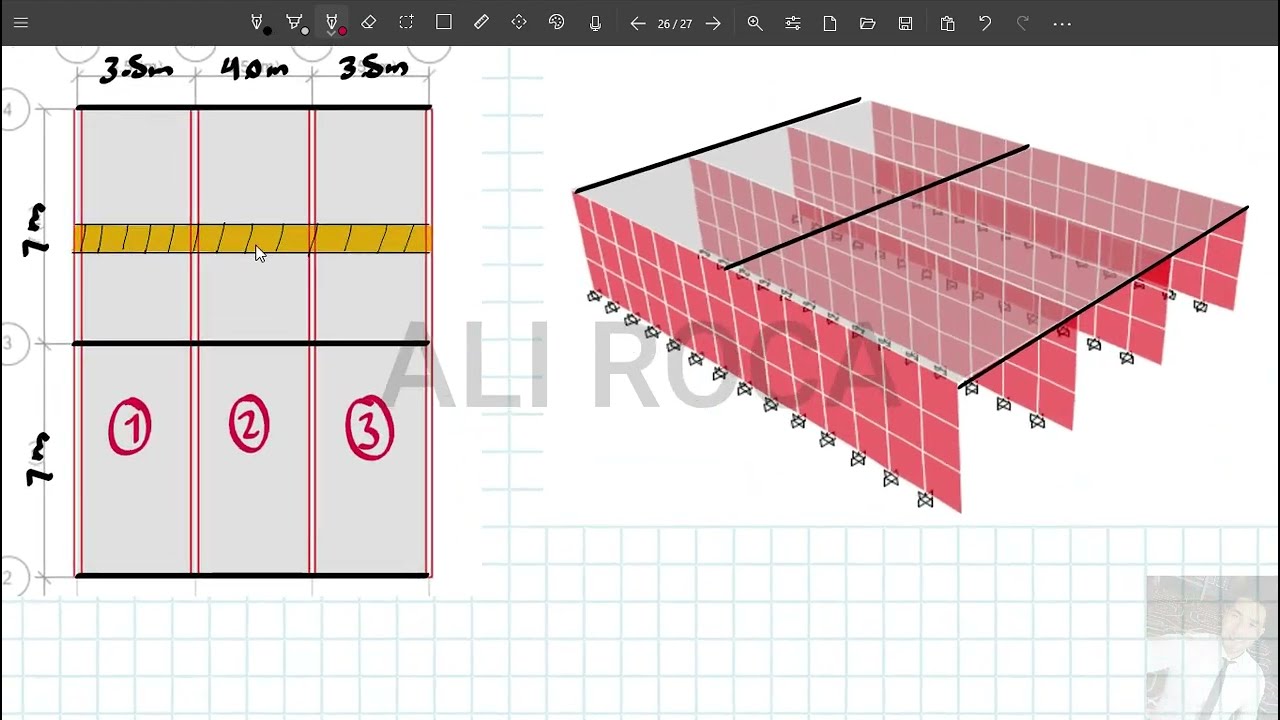Click the handwritten 4.0m dimension label
Screen dimensions: 1280x720
pyautogui.click(x=254, y=68)
